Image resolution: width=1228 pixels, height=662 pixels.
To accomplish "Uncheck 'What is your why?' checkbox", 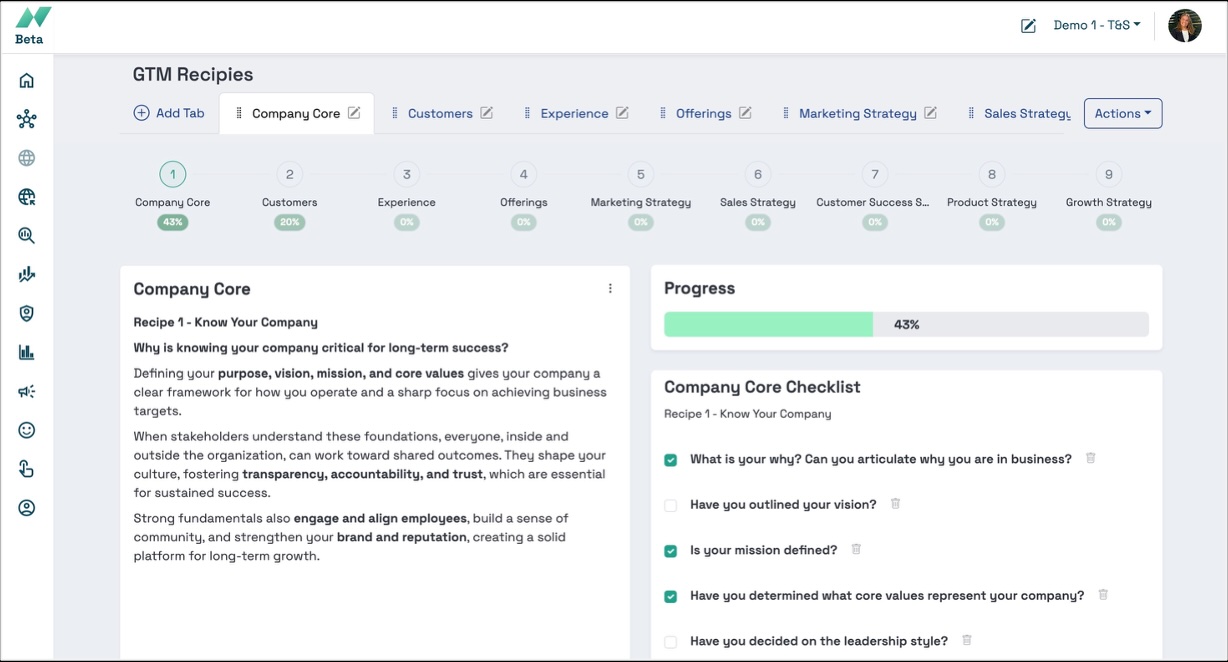I will [670, 460].
